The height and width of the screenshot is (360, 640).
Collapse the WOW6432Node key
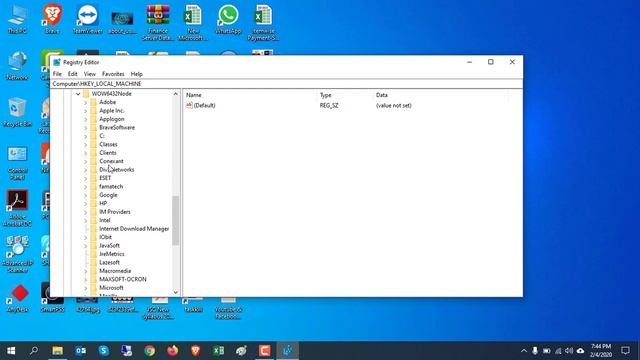click(x=78, y=94)
